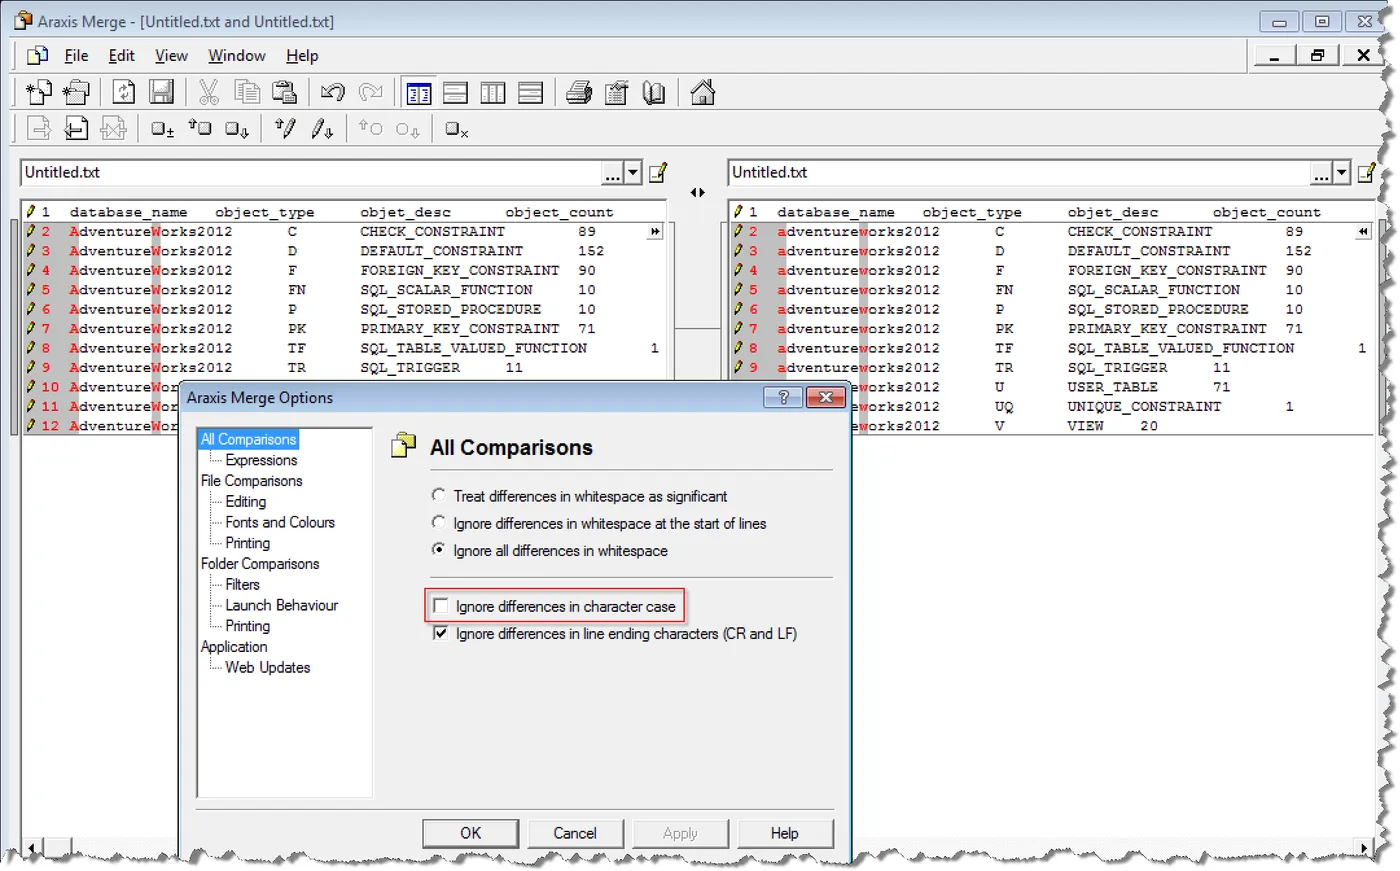Screen dimensions: 1400x871
Task: Click browse '...' button for right file
Action: pos(1321,173)
